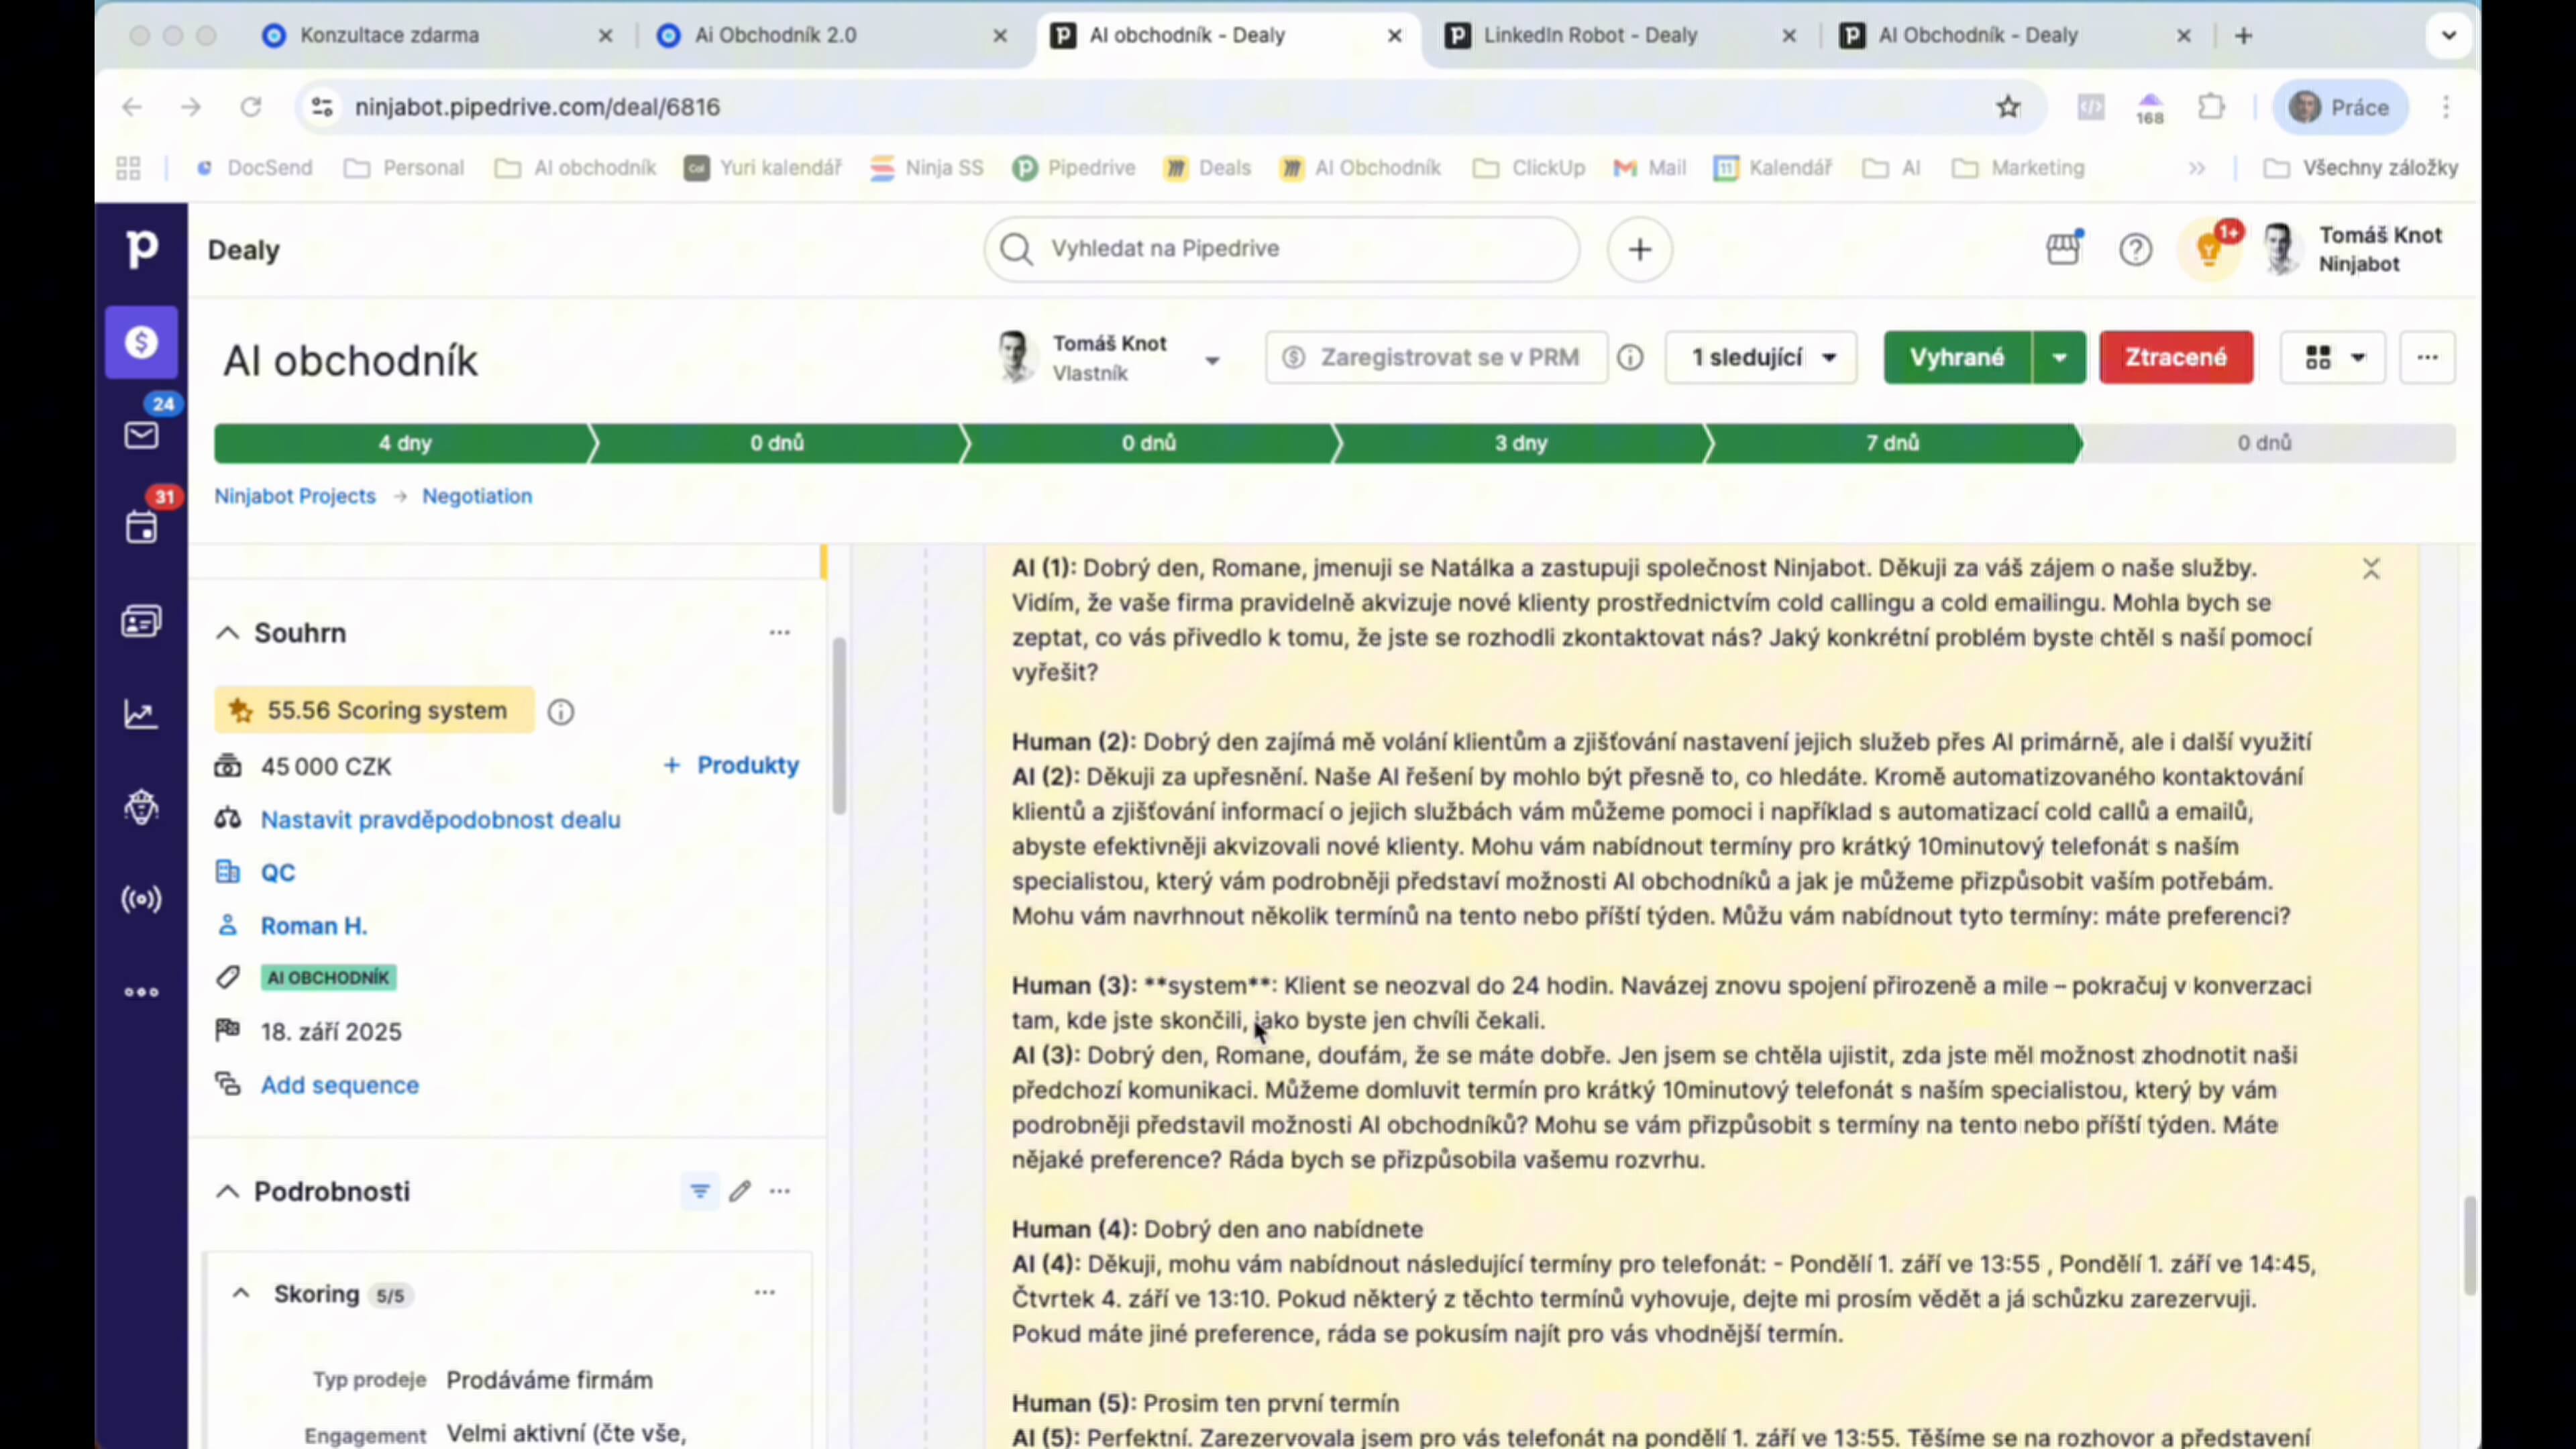Image resolution: width=2576 pixels, height=1449 pixels.
Task: Open the Mail icon in Pipedrive sidebar
Action: click(x=141, y=436)
